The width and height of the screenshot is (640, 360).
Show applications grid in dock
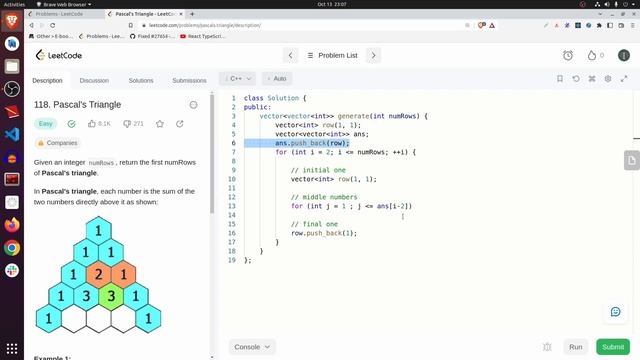tap(12, 349)
